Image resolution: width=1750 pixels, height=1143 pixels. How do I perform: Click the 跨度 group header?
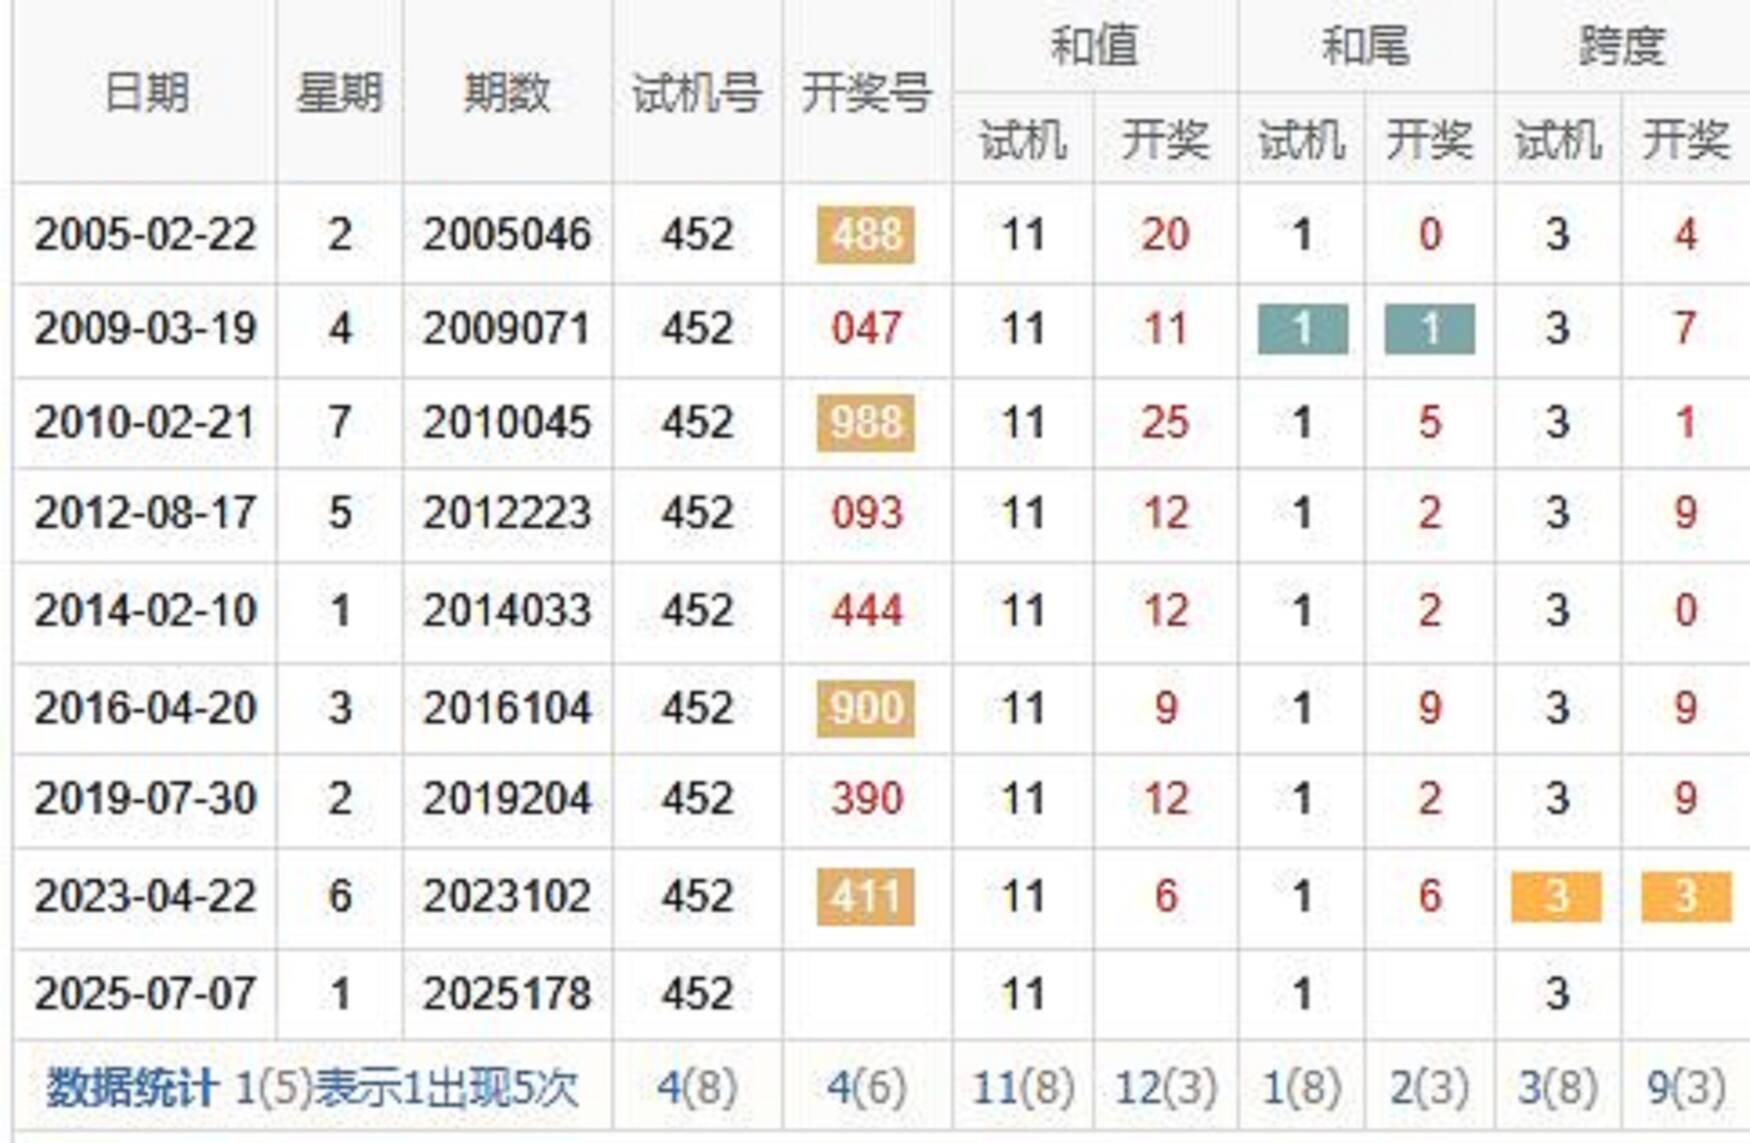tap(1621, 46)
